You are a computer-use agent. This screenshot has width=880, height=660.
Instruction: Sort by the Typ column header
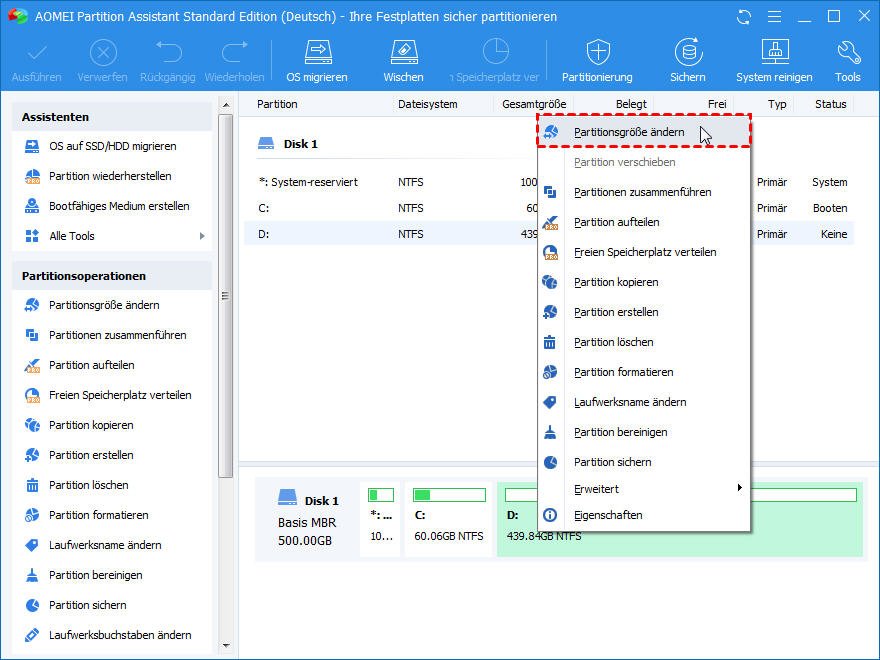(777, 104)
